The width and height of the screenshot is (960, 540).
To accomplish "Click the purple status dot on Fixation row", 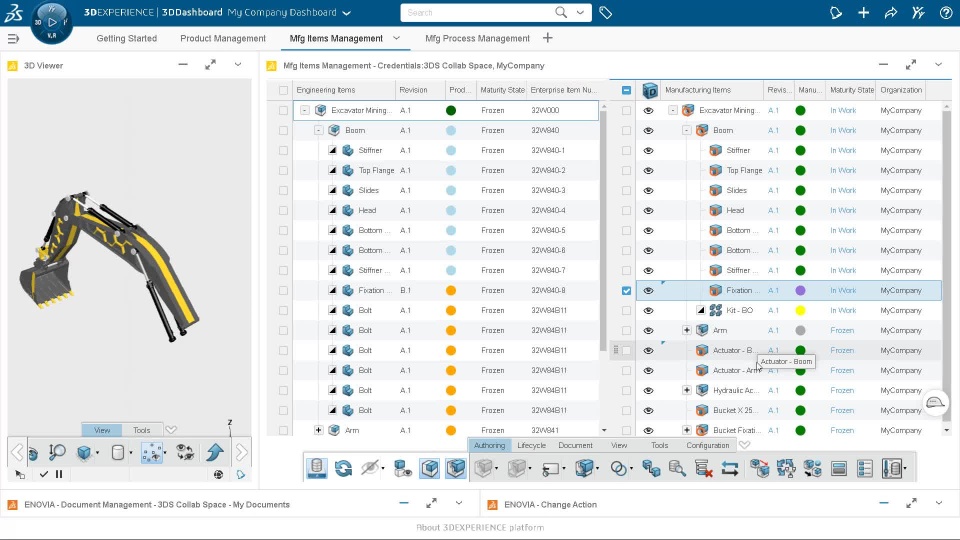I will click(x=800, y=291).
